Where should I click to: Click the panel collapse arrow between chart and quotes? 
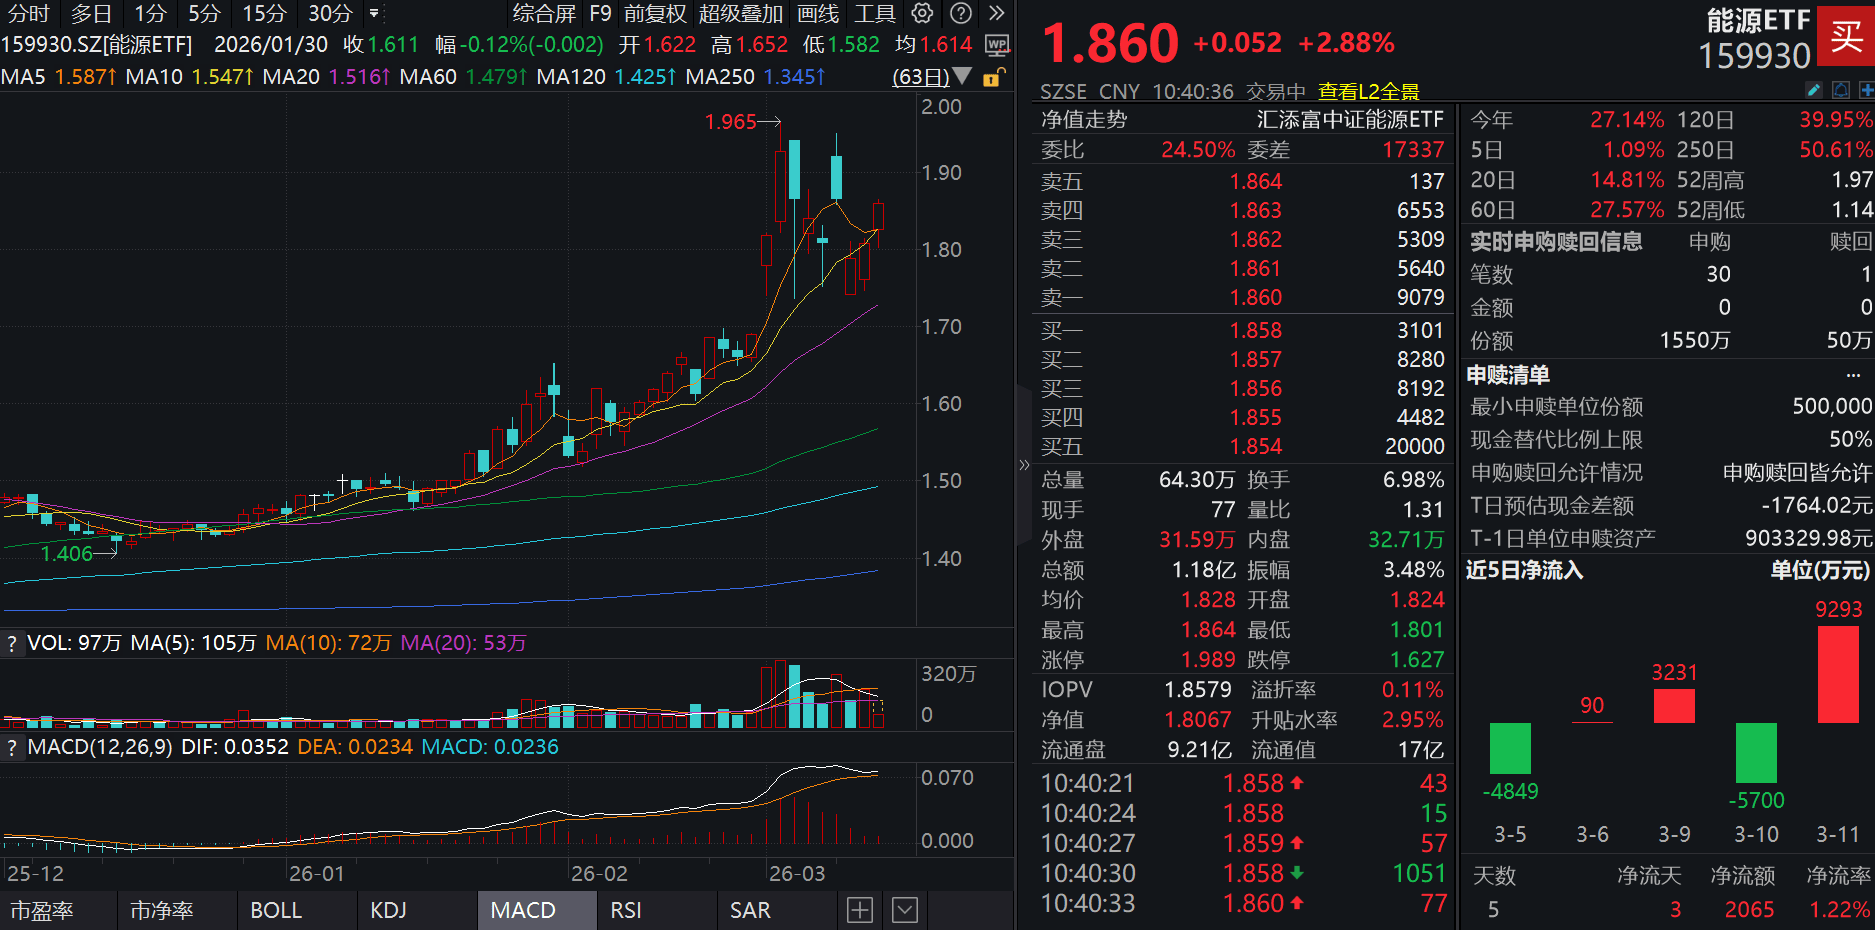1024,464
